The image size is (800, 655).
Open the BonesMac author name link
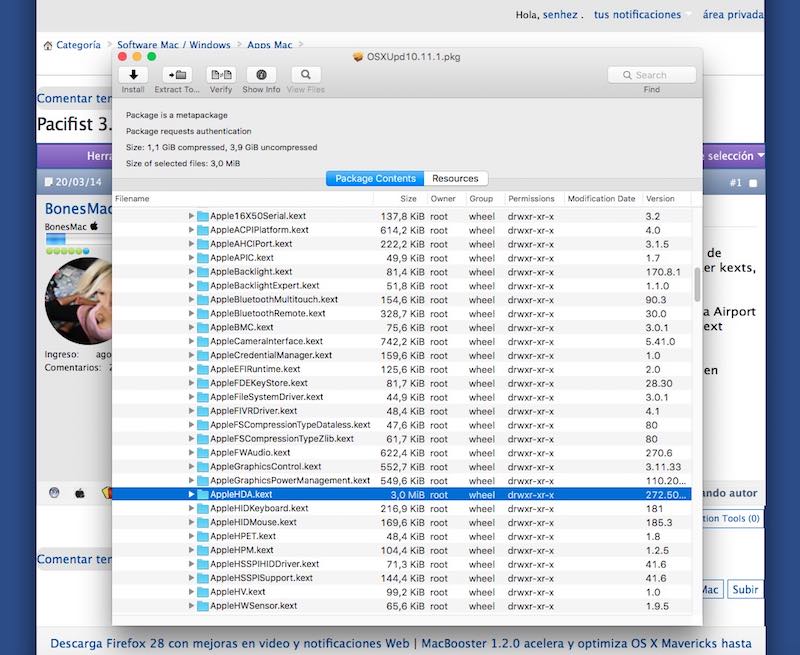pos(78,209)
